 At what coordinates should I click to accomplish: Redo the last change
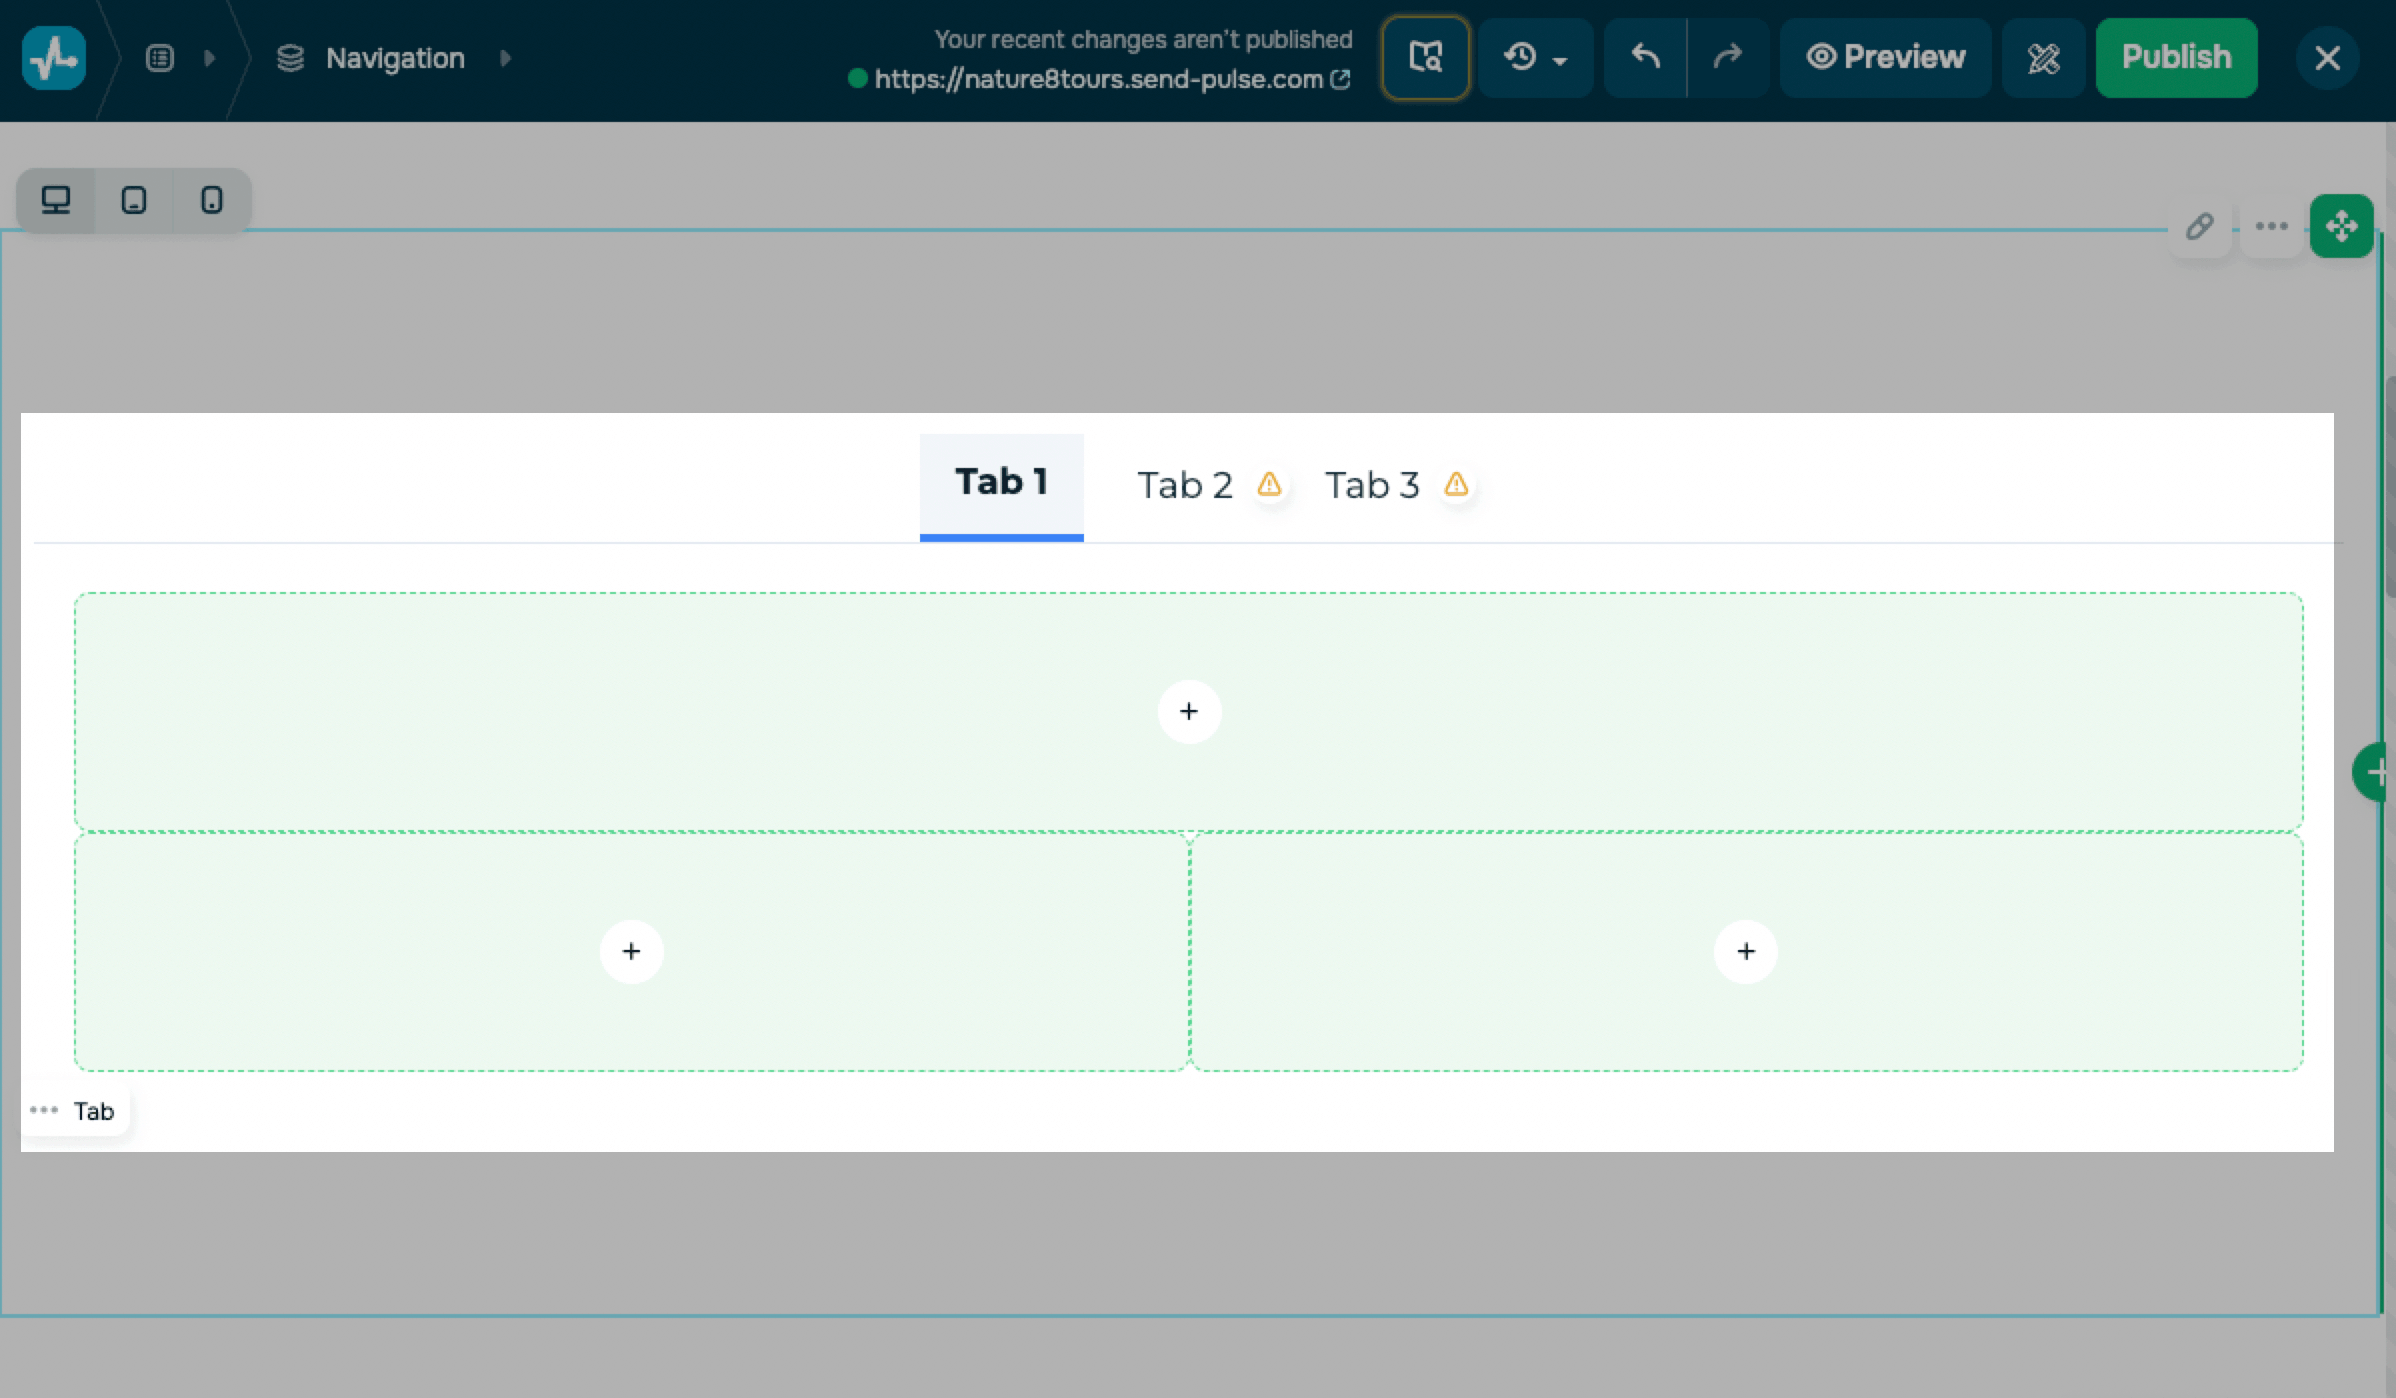(1728, 57)
